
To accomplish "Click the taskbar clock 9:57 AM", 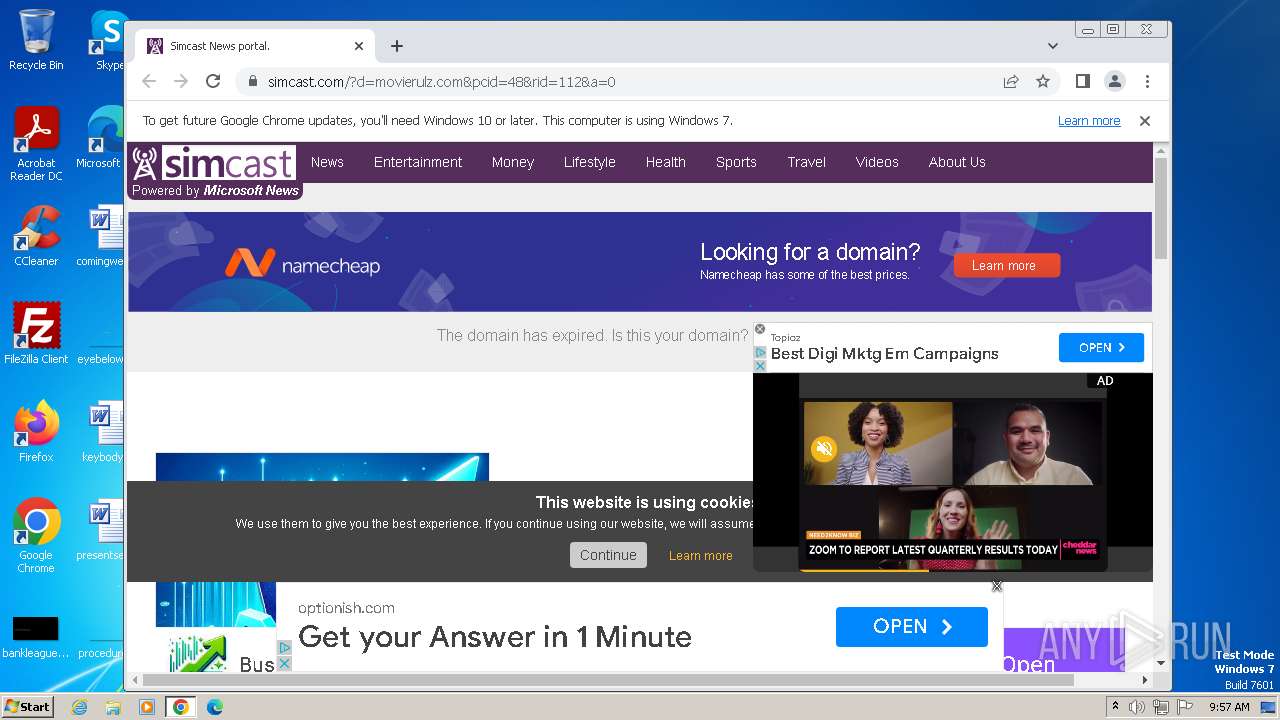I will (x=1229, y=707).
